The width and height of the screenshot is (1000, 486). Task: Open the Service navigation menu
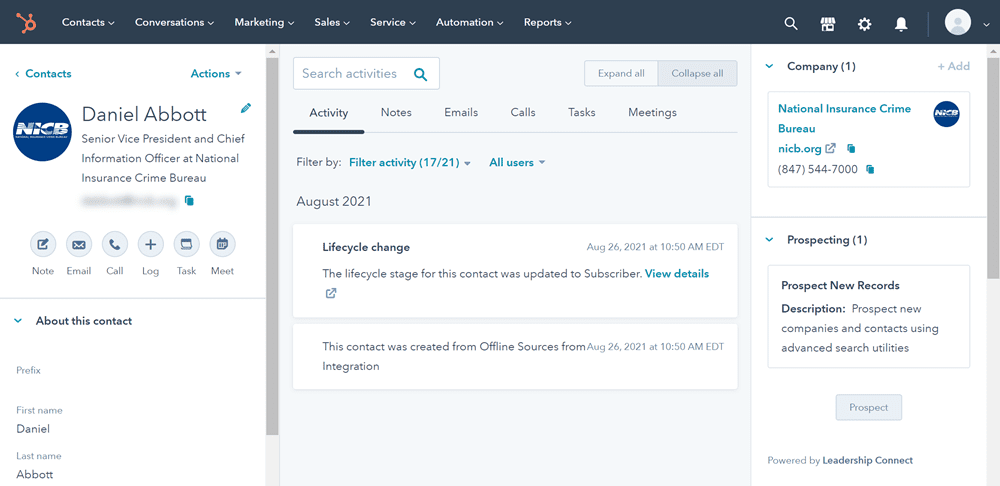click(x=393, y=22)
